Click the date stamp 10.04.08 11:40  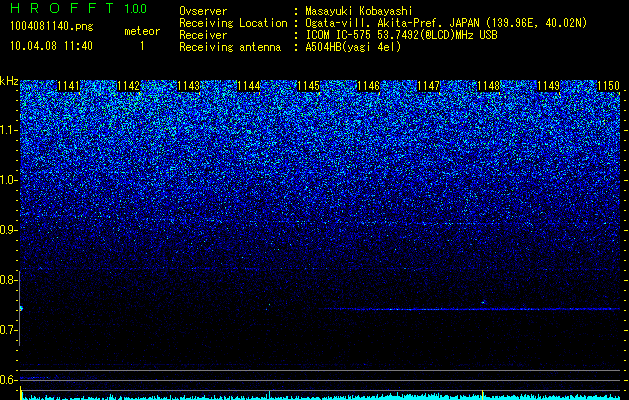pos(51,46)
